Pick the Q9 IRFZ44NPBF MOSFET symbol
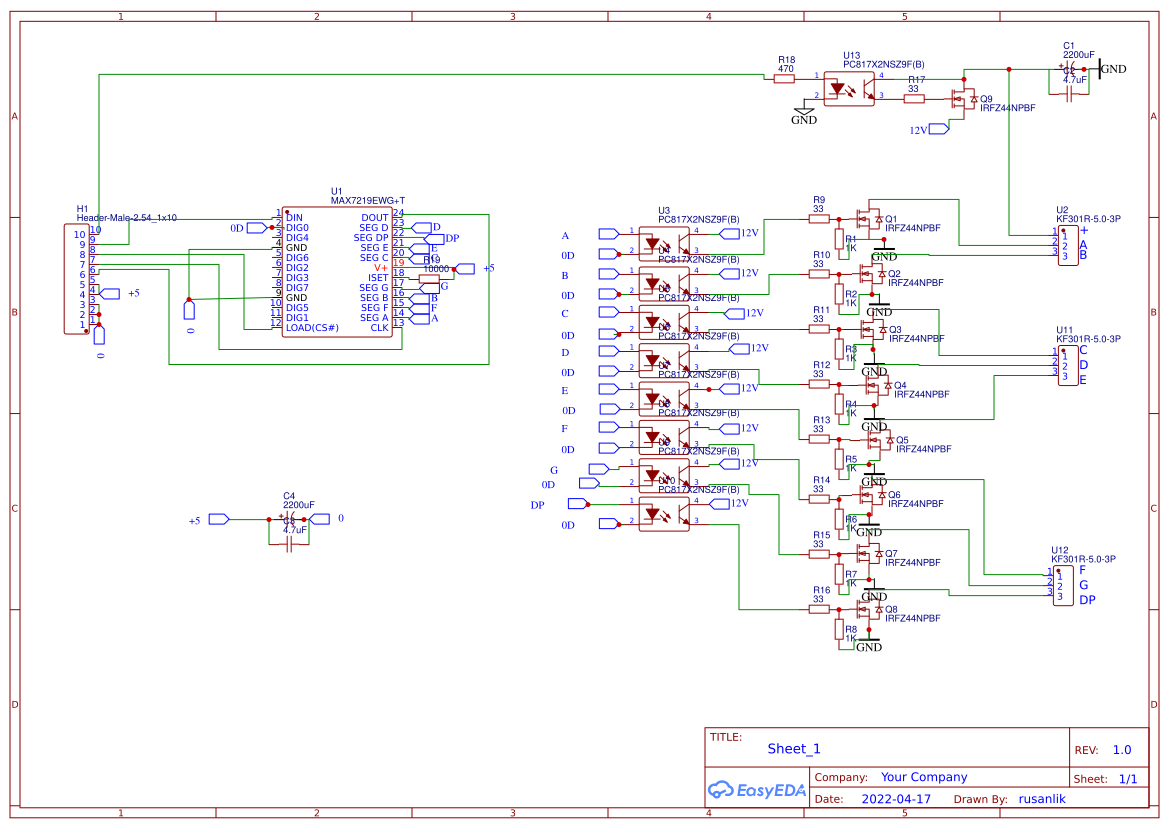 point(965,97)
